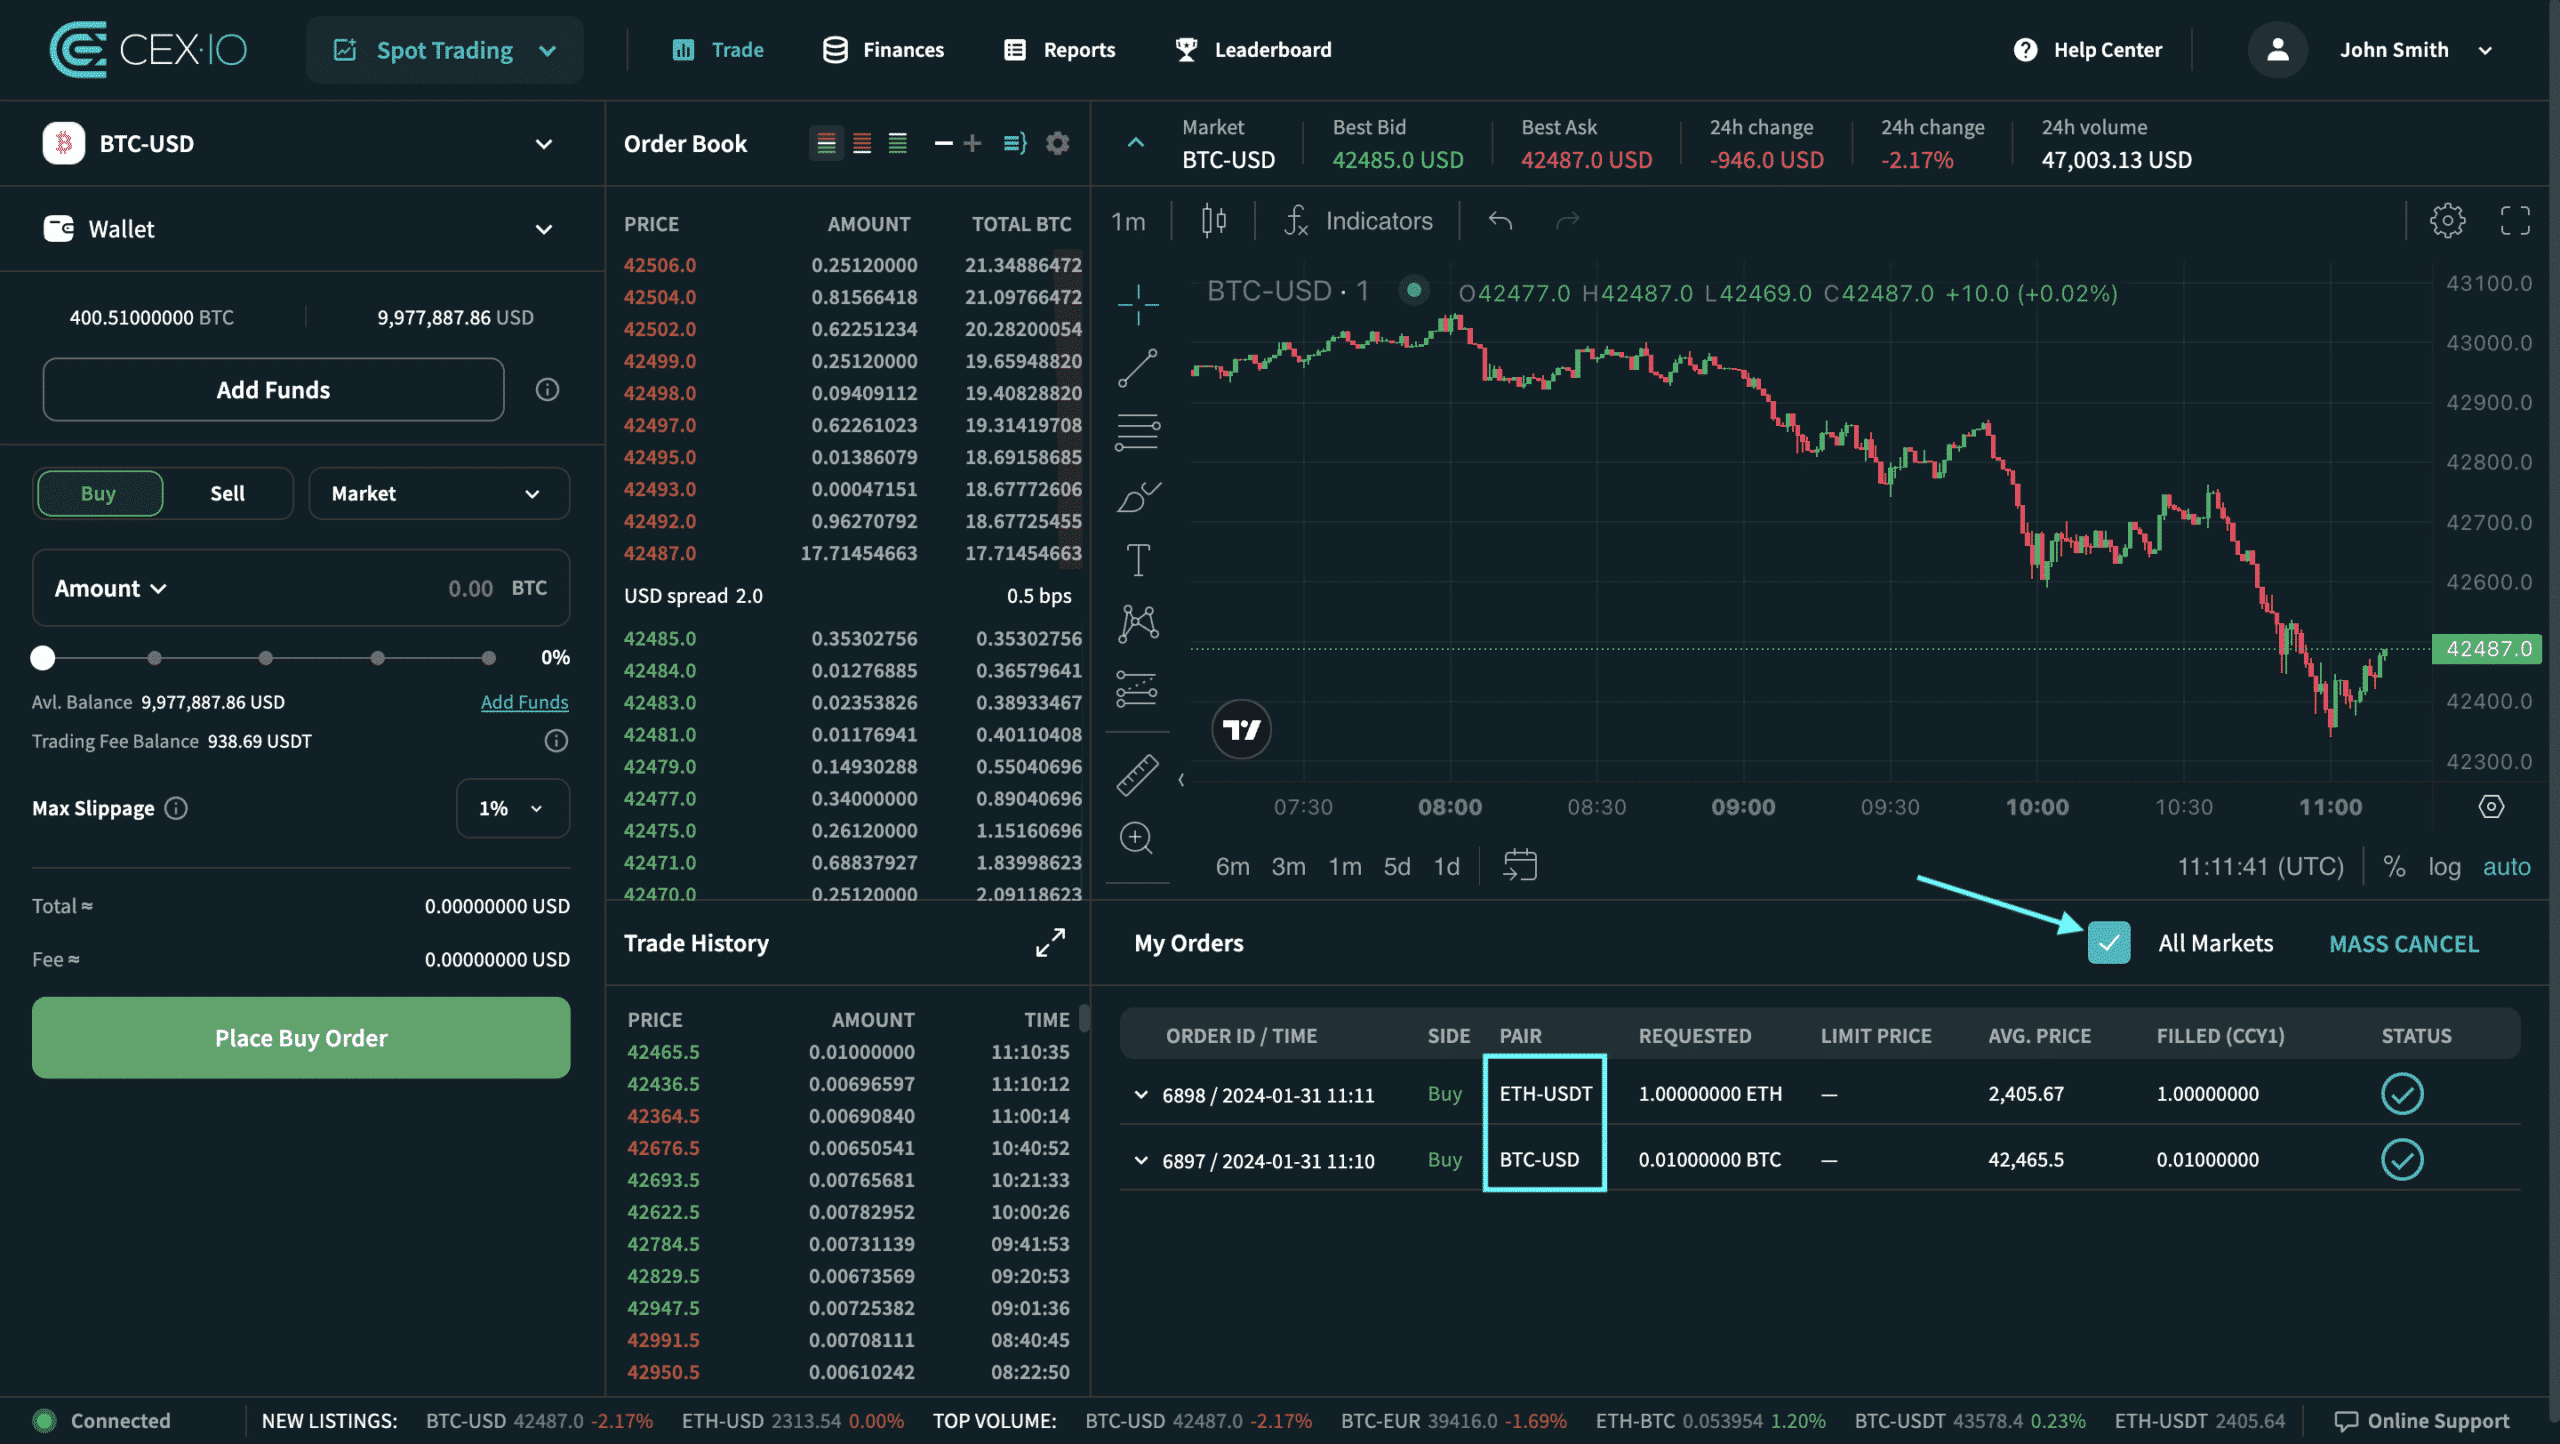
Task: Select the text annotation tool
Action: (x=1138, y=560)
